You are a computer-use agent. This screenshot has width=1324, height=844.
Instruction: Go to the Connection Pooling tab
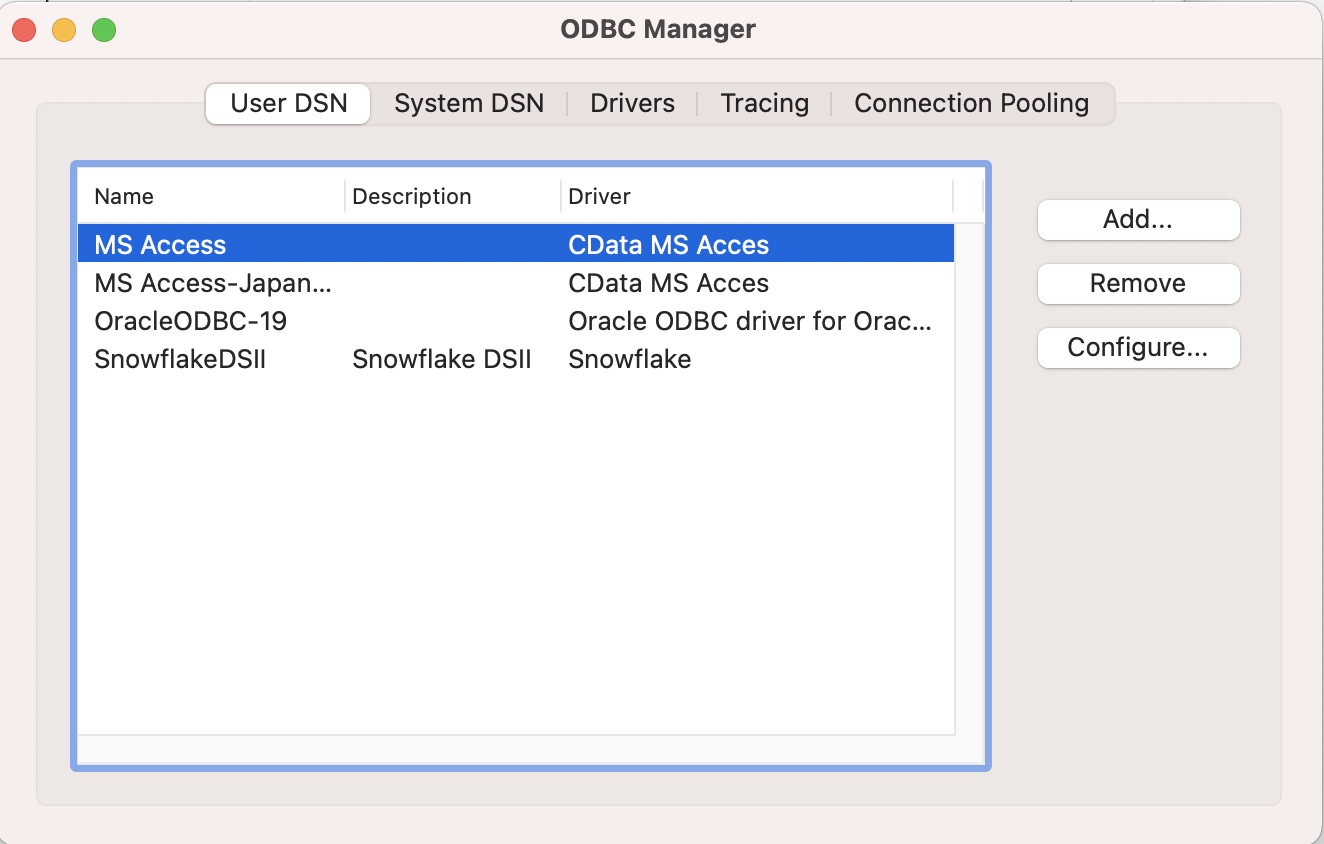point(971,104)
